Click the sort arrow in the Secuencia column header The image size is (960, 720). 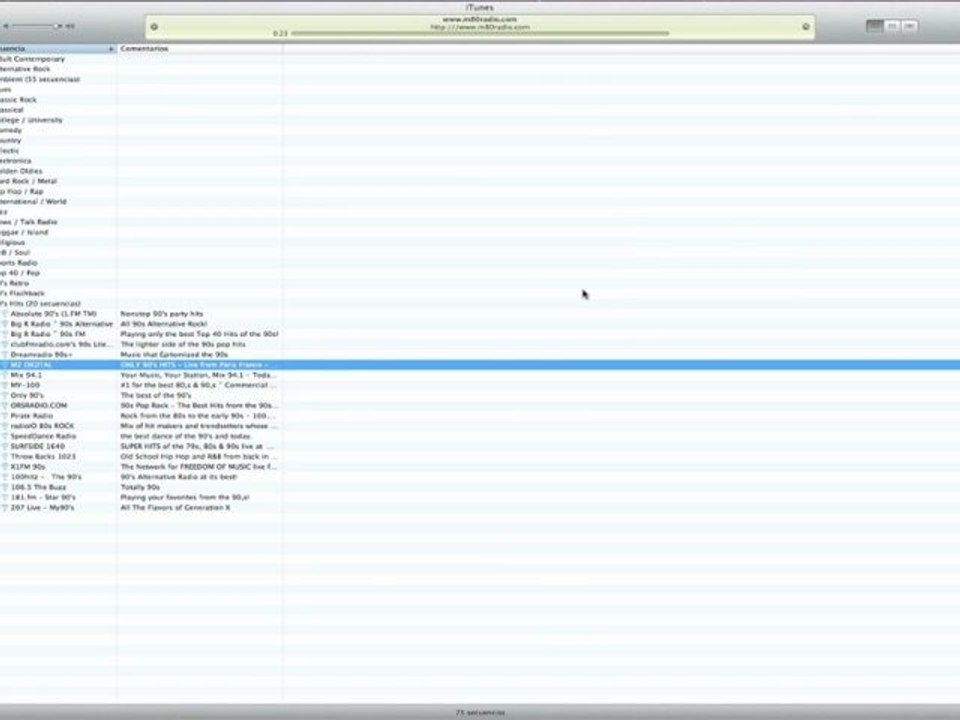click(x=111, y=48)
